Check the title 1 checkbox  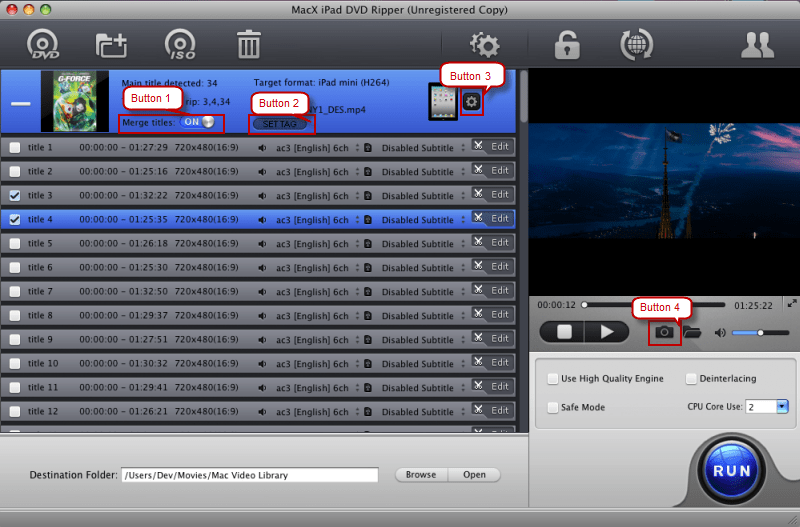point(15,147)
